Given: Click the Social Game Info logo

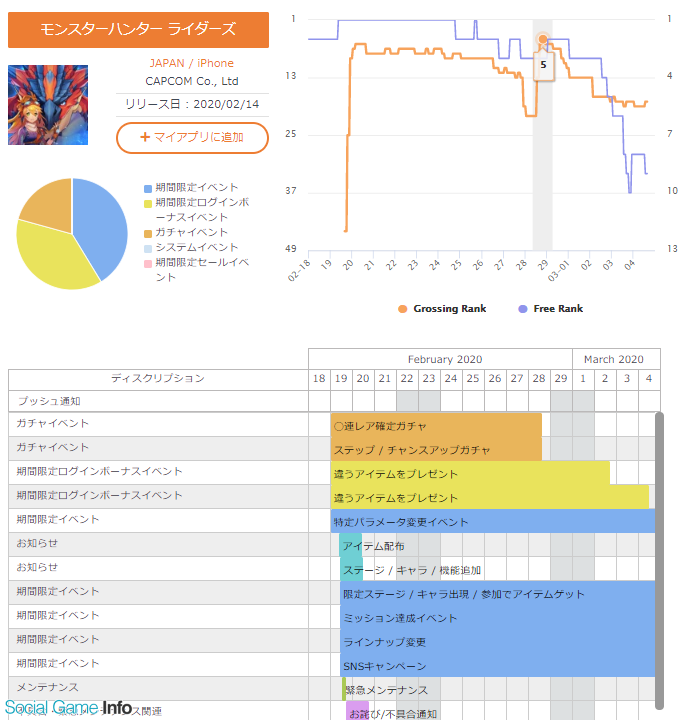Looking at the screenshot, I should tap(68, 708).
